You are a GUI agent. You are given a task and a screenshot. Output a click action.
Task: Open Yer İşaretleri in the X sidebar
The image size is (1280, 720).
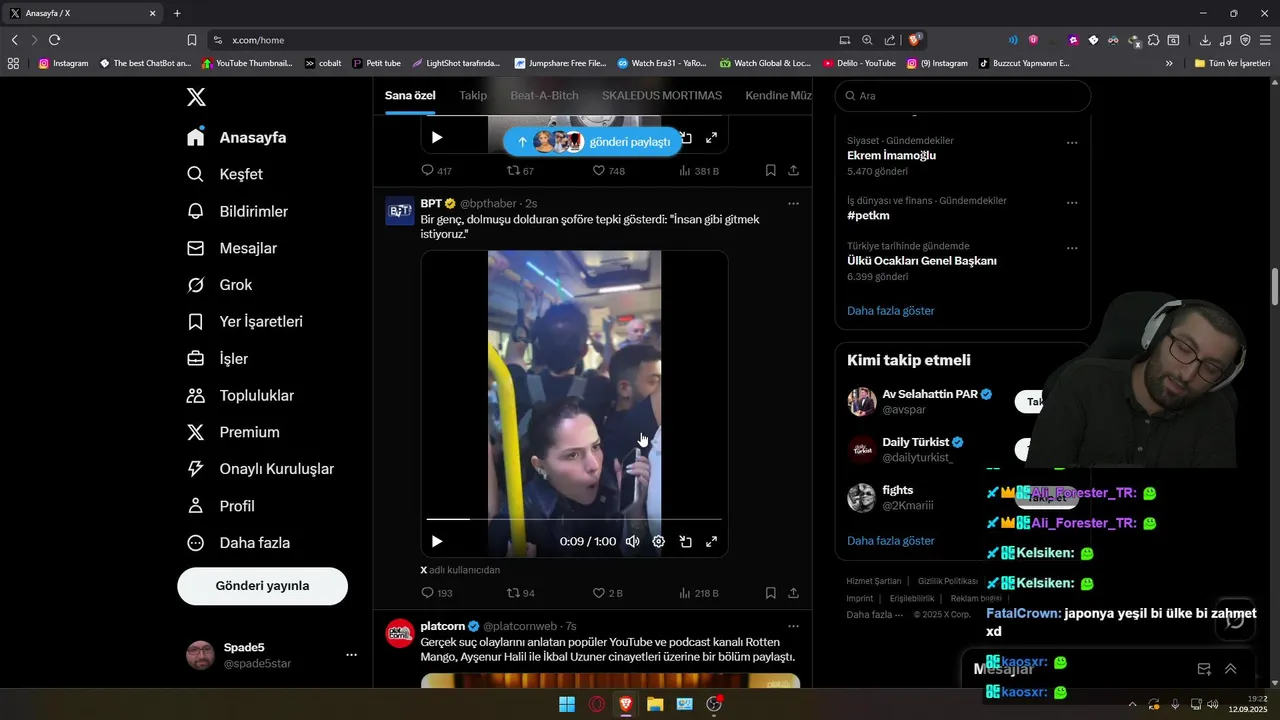[245, 322]
